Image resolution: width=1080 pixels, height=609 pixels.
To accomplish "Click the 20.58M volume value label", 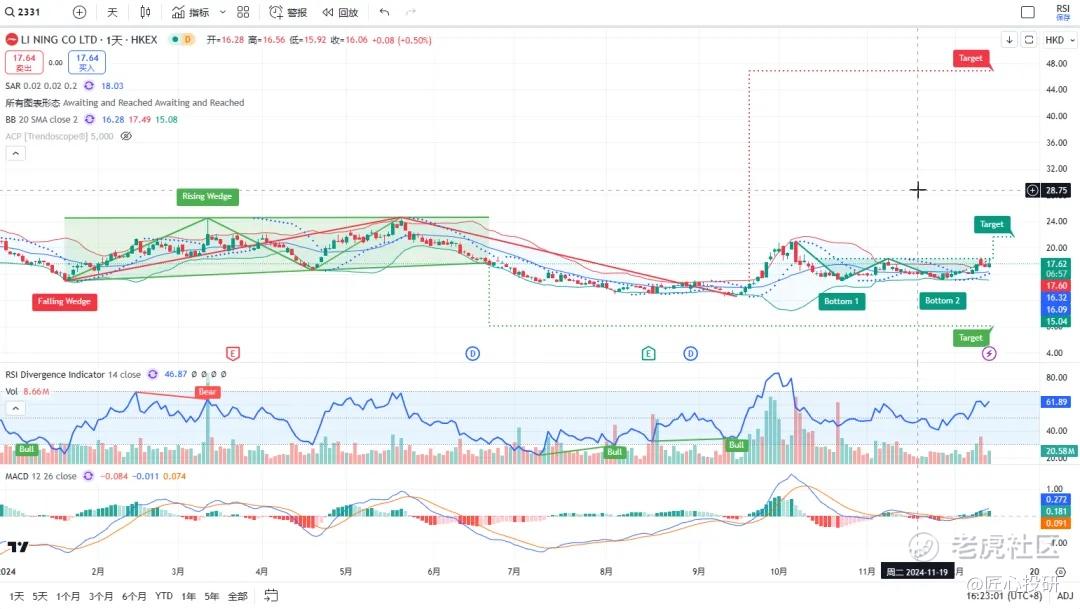I will pos(1059,451).
